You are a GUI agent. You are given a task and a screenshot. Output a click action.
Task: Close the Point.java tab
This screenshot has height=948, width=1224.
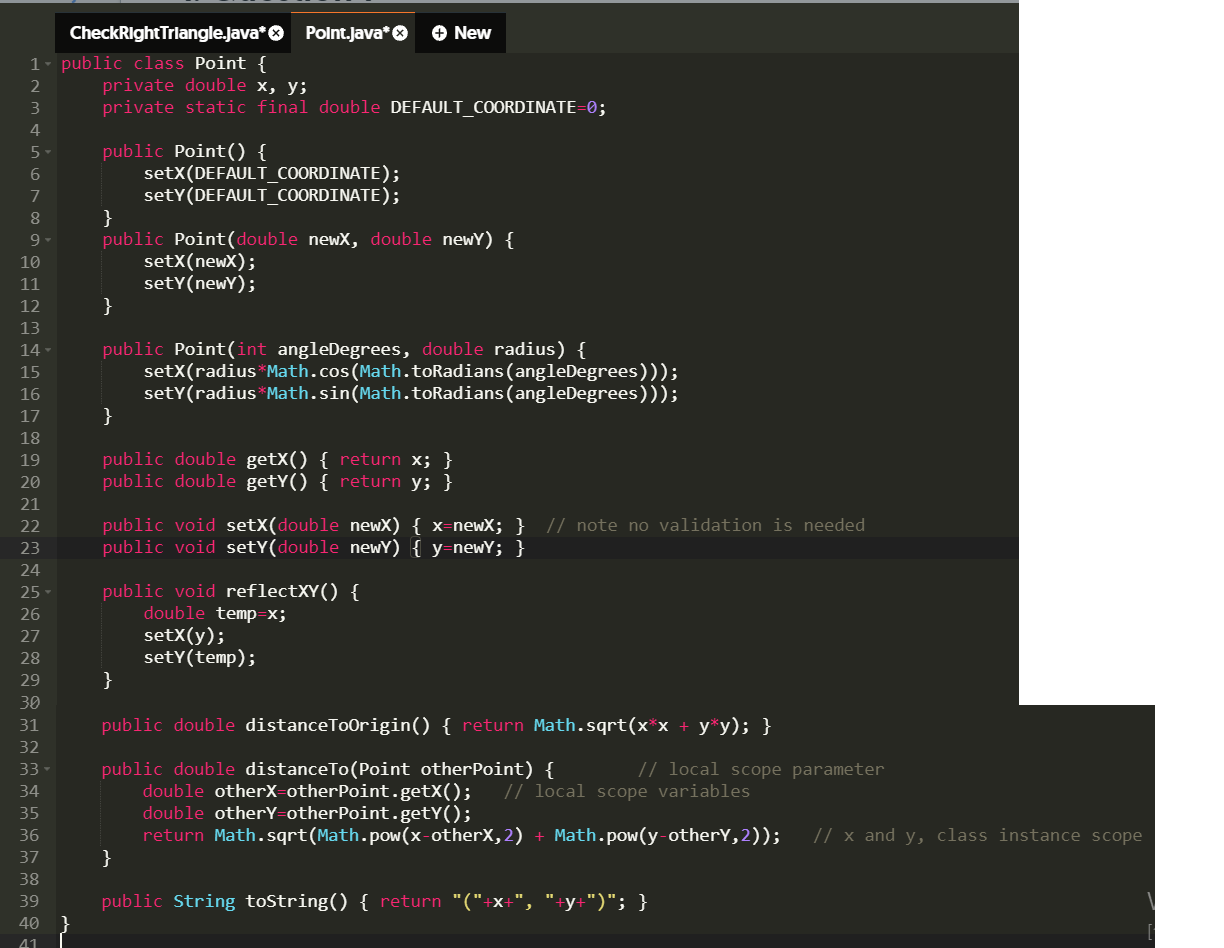pyautogui.click(x=399, y=32)
